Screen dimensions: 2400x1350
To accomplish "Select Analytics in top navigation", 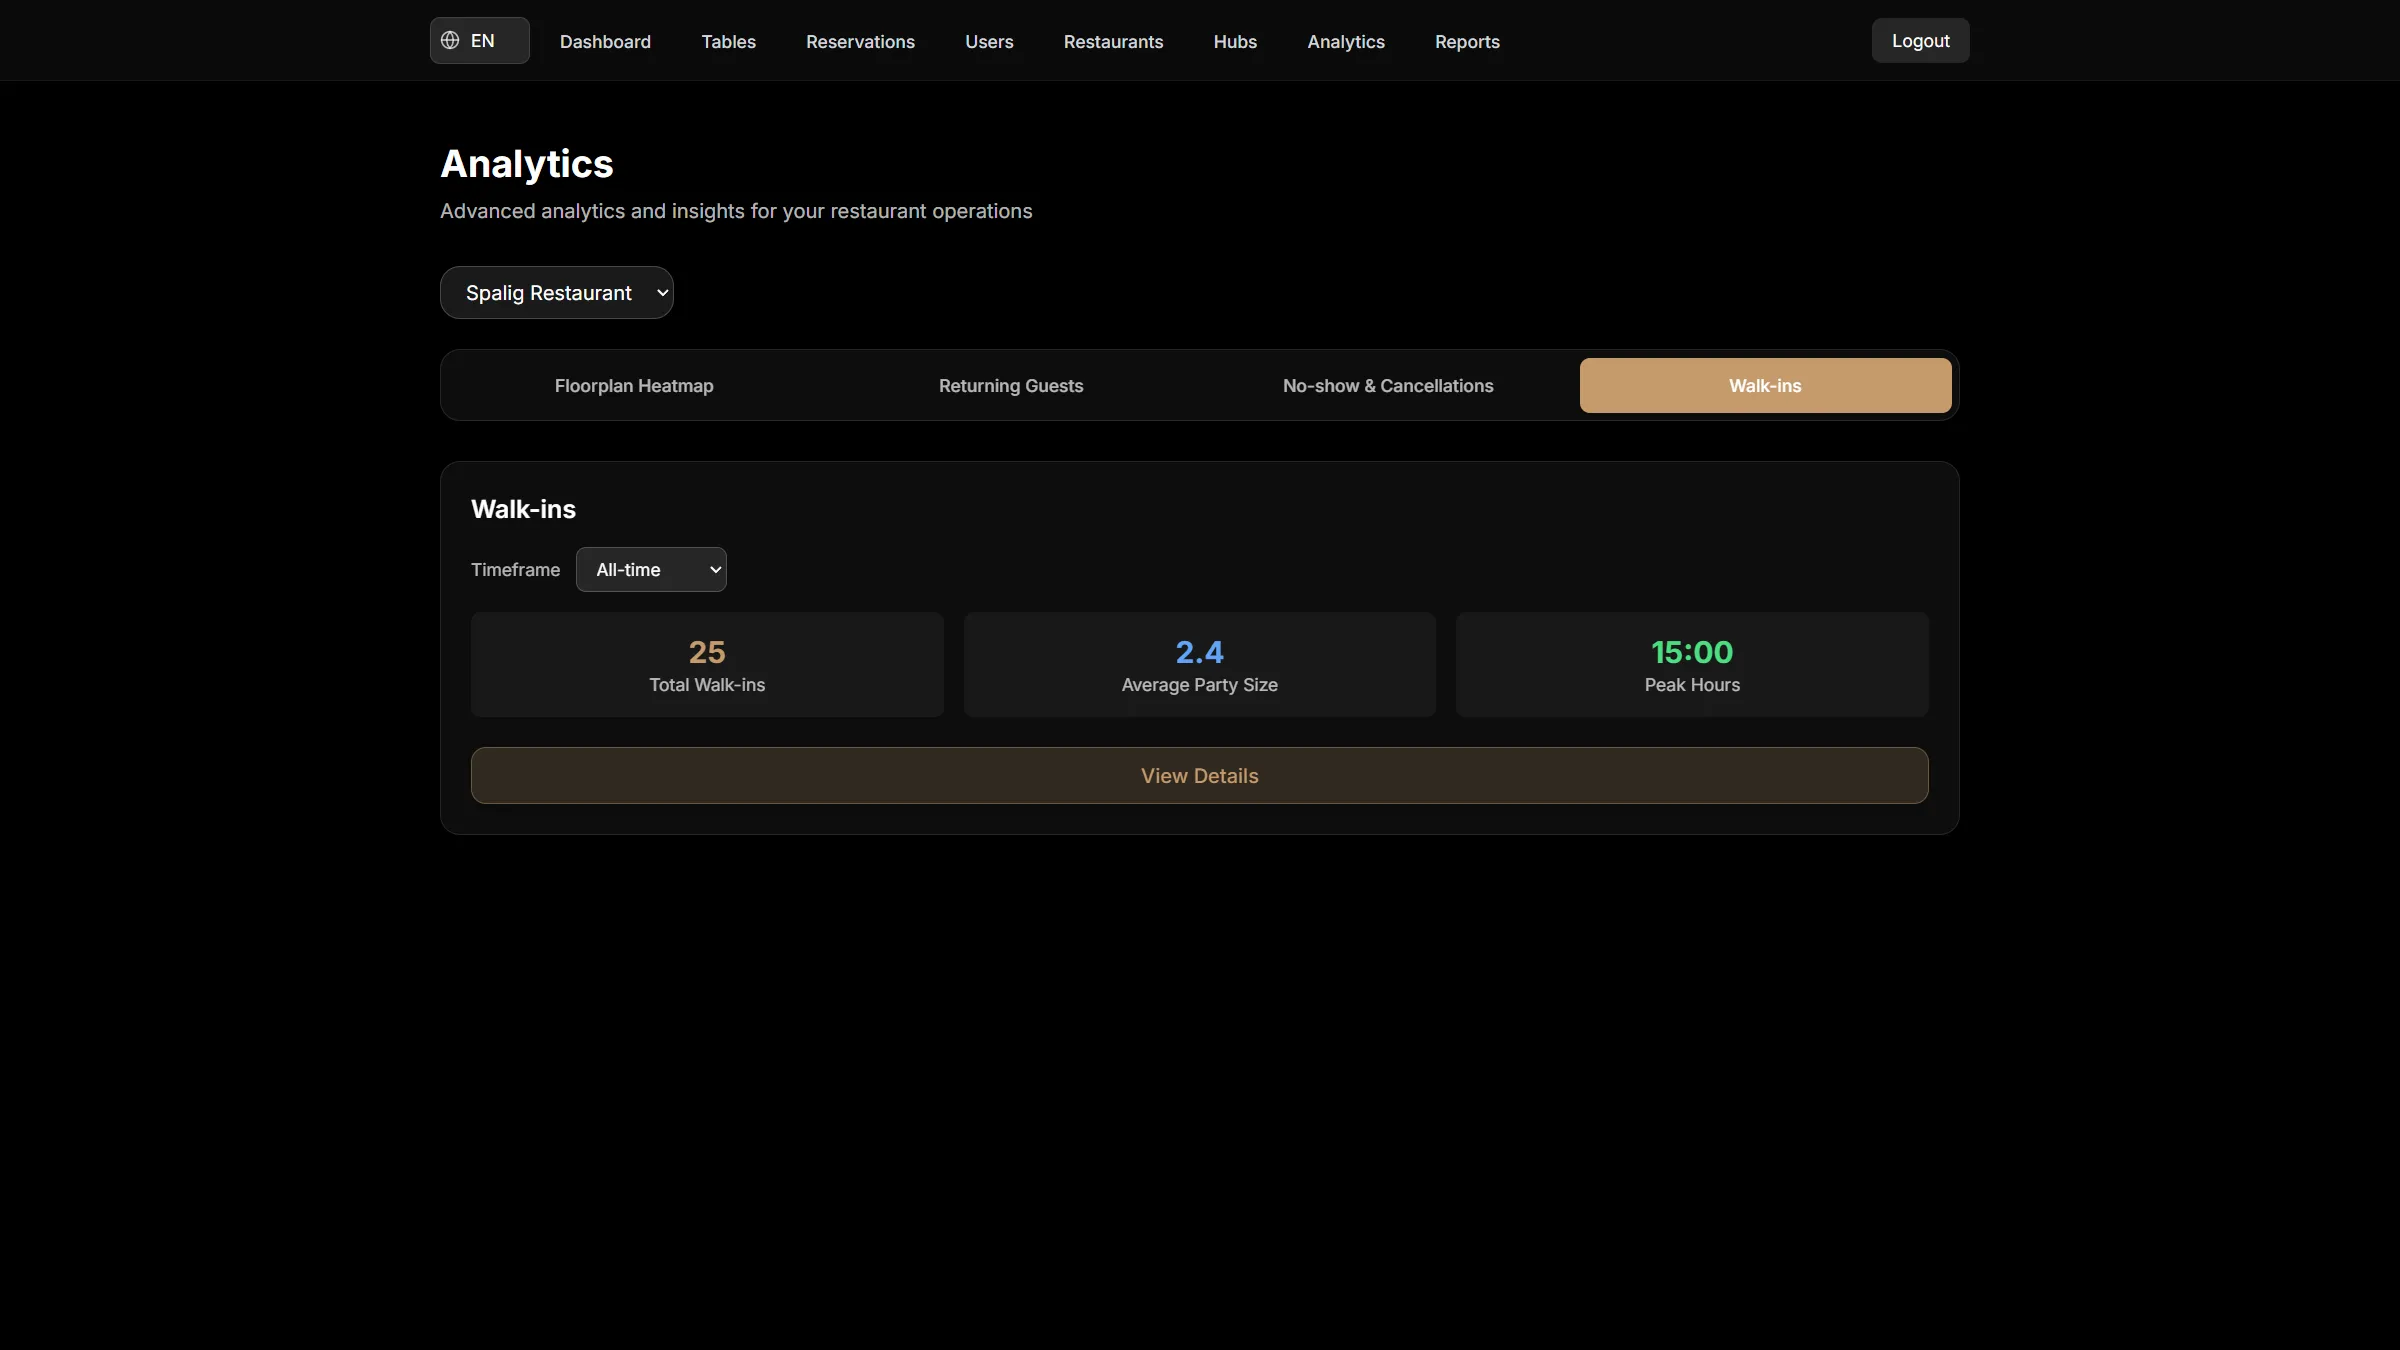I will 1346,42.
